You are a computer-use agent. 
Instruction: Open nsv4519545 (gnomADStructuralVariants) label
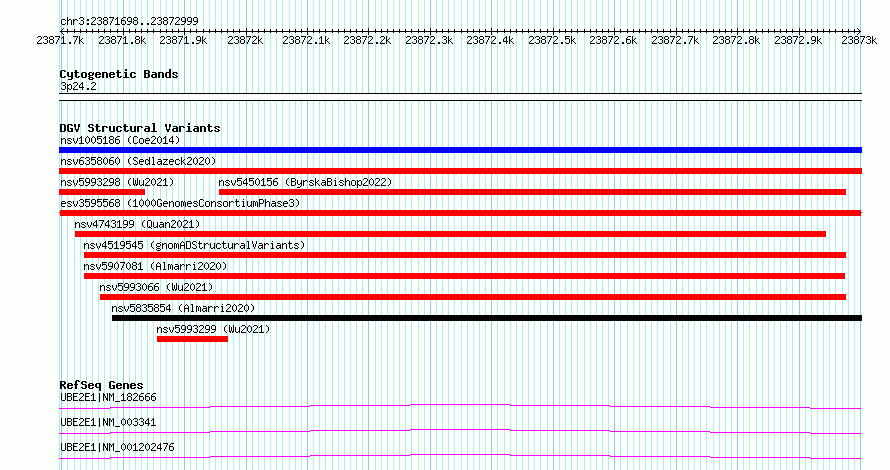194,245
